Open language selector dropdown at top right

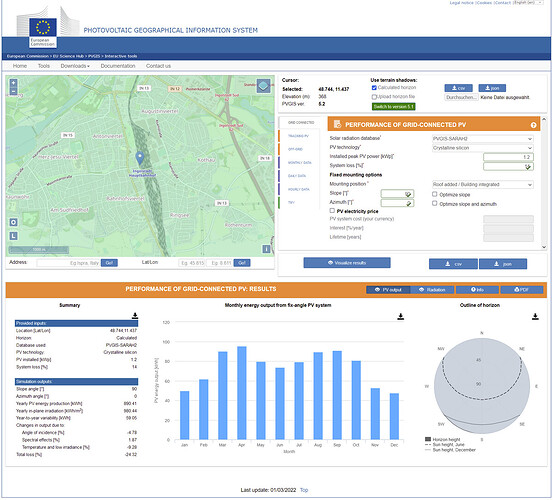point(528,2)
